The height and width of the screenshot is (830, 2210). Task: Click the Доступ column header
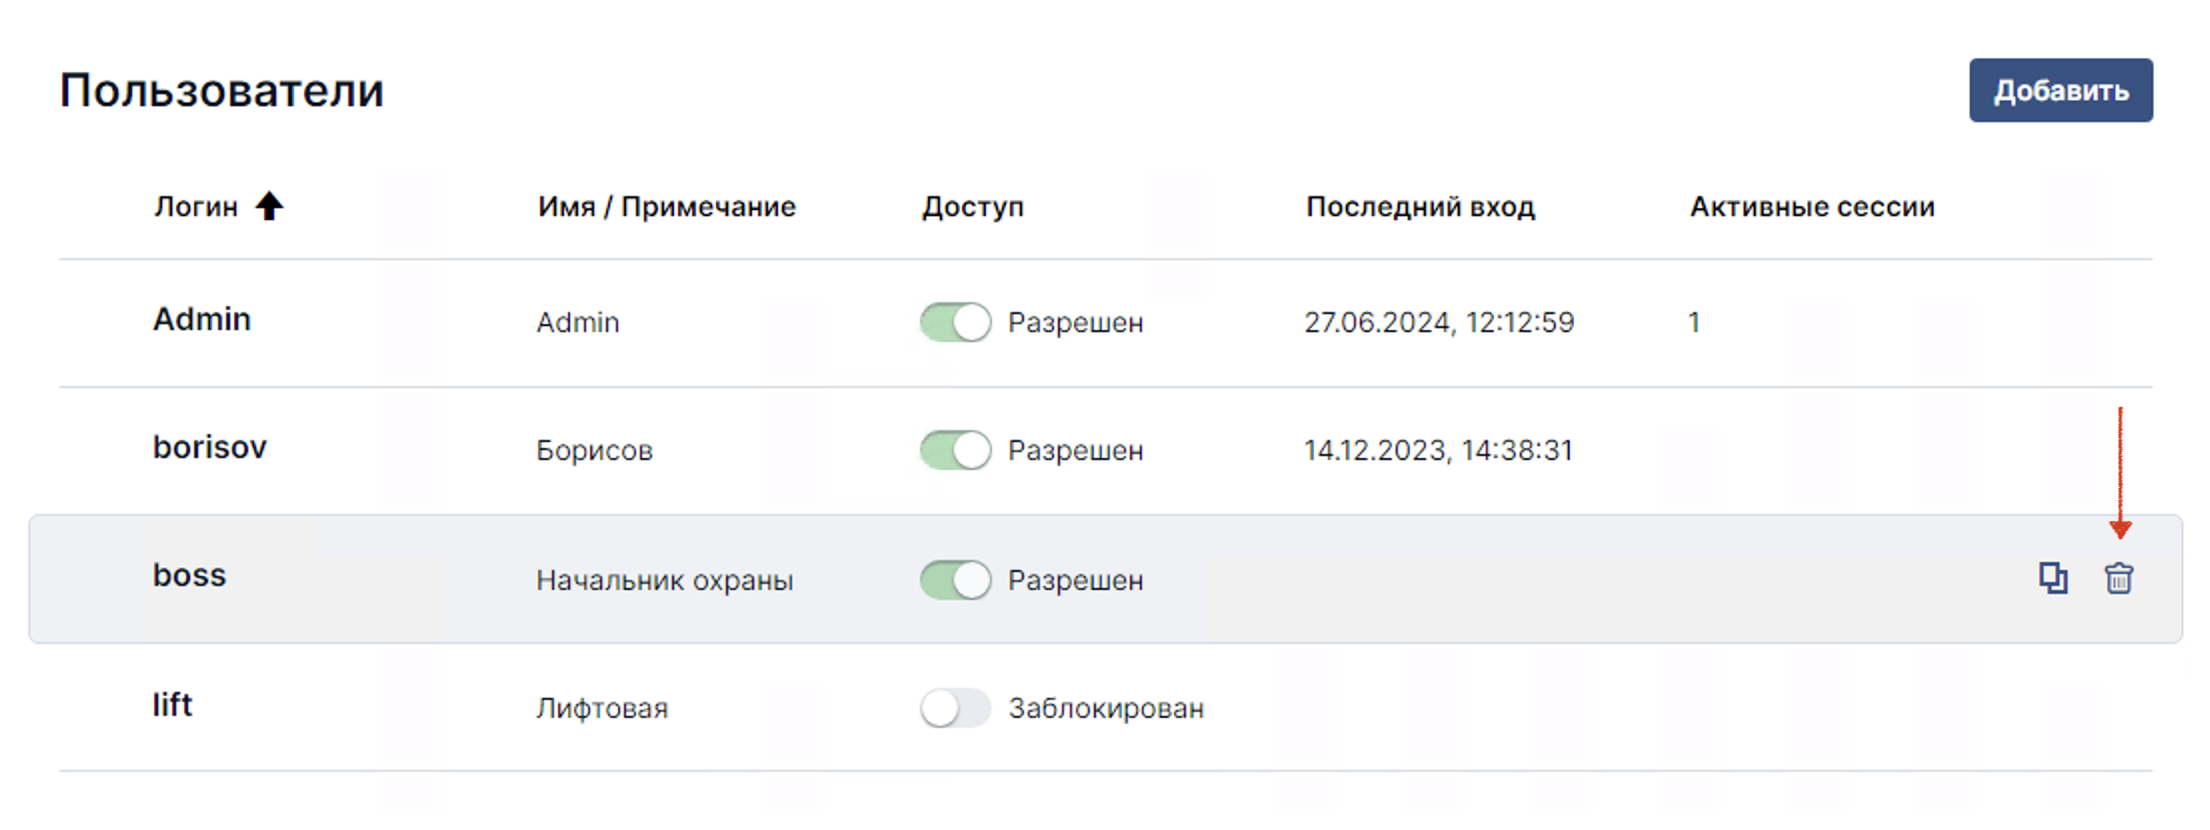[973, 207]
